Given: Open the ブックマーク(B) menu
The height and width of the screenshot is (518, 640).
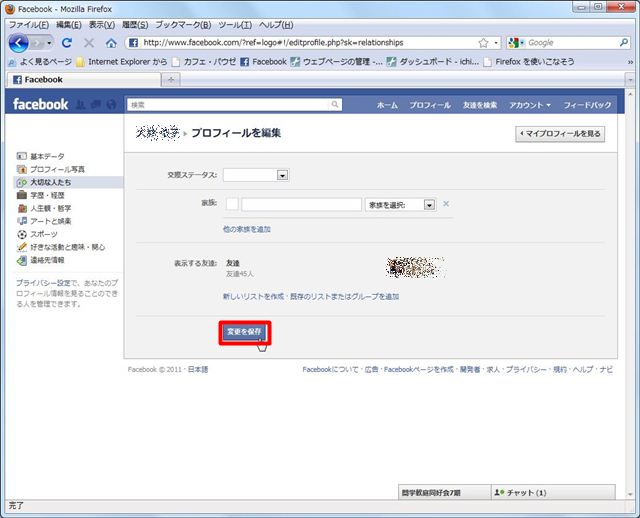Looking at the screenshot, I should (x=183, y=25).
